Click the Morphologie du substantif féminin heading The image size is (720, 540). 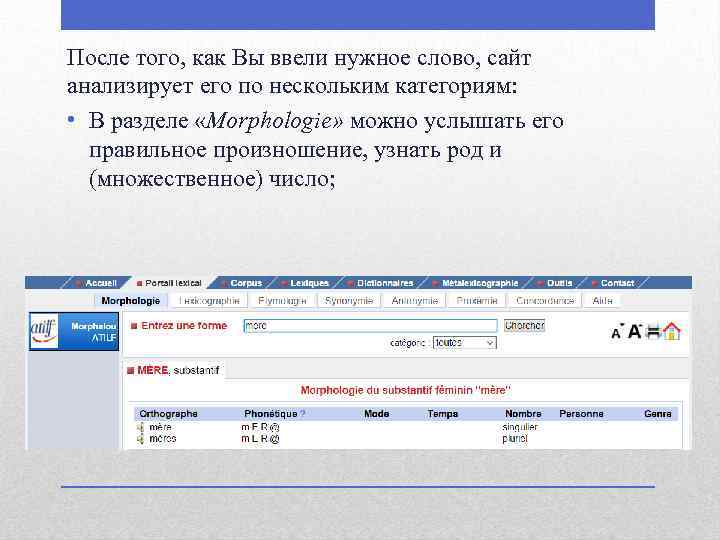click(x=406, y=390)
